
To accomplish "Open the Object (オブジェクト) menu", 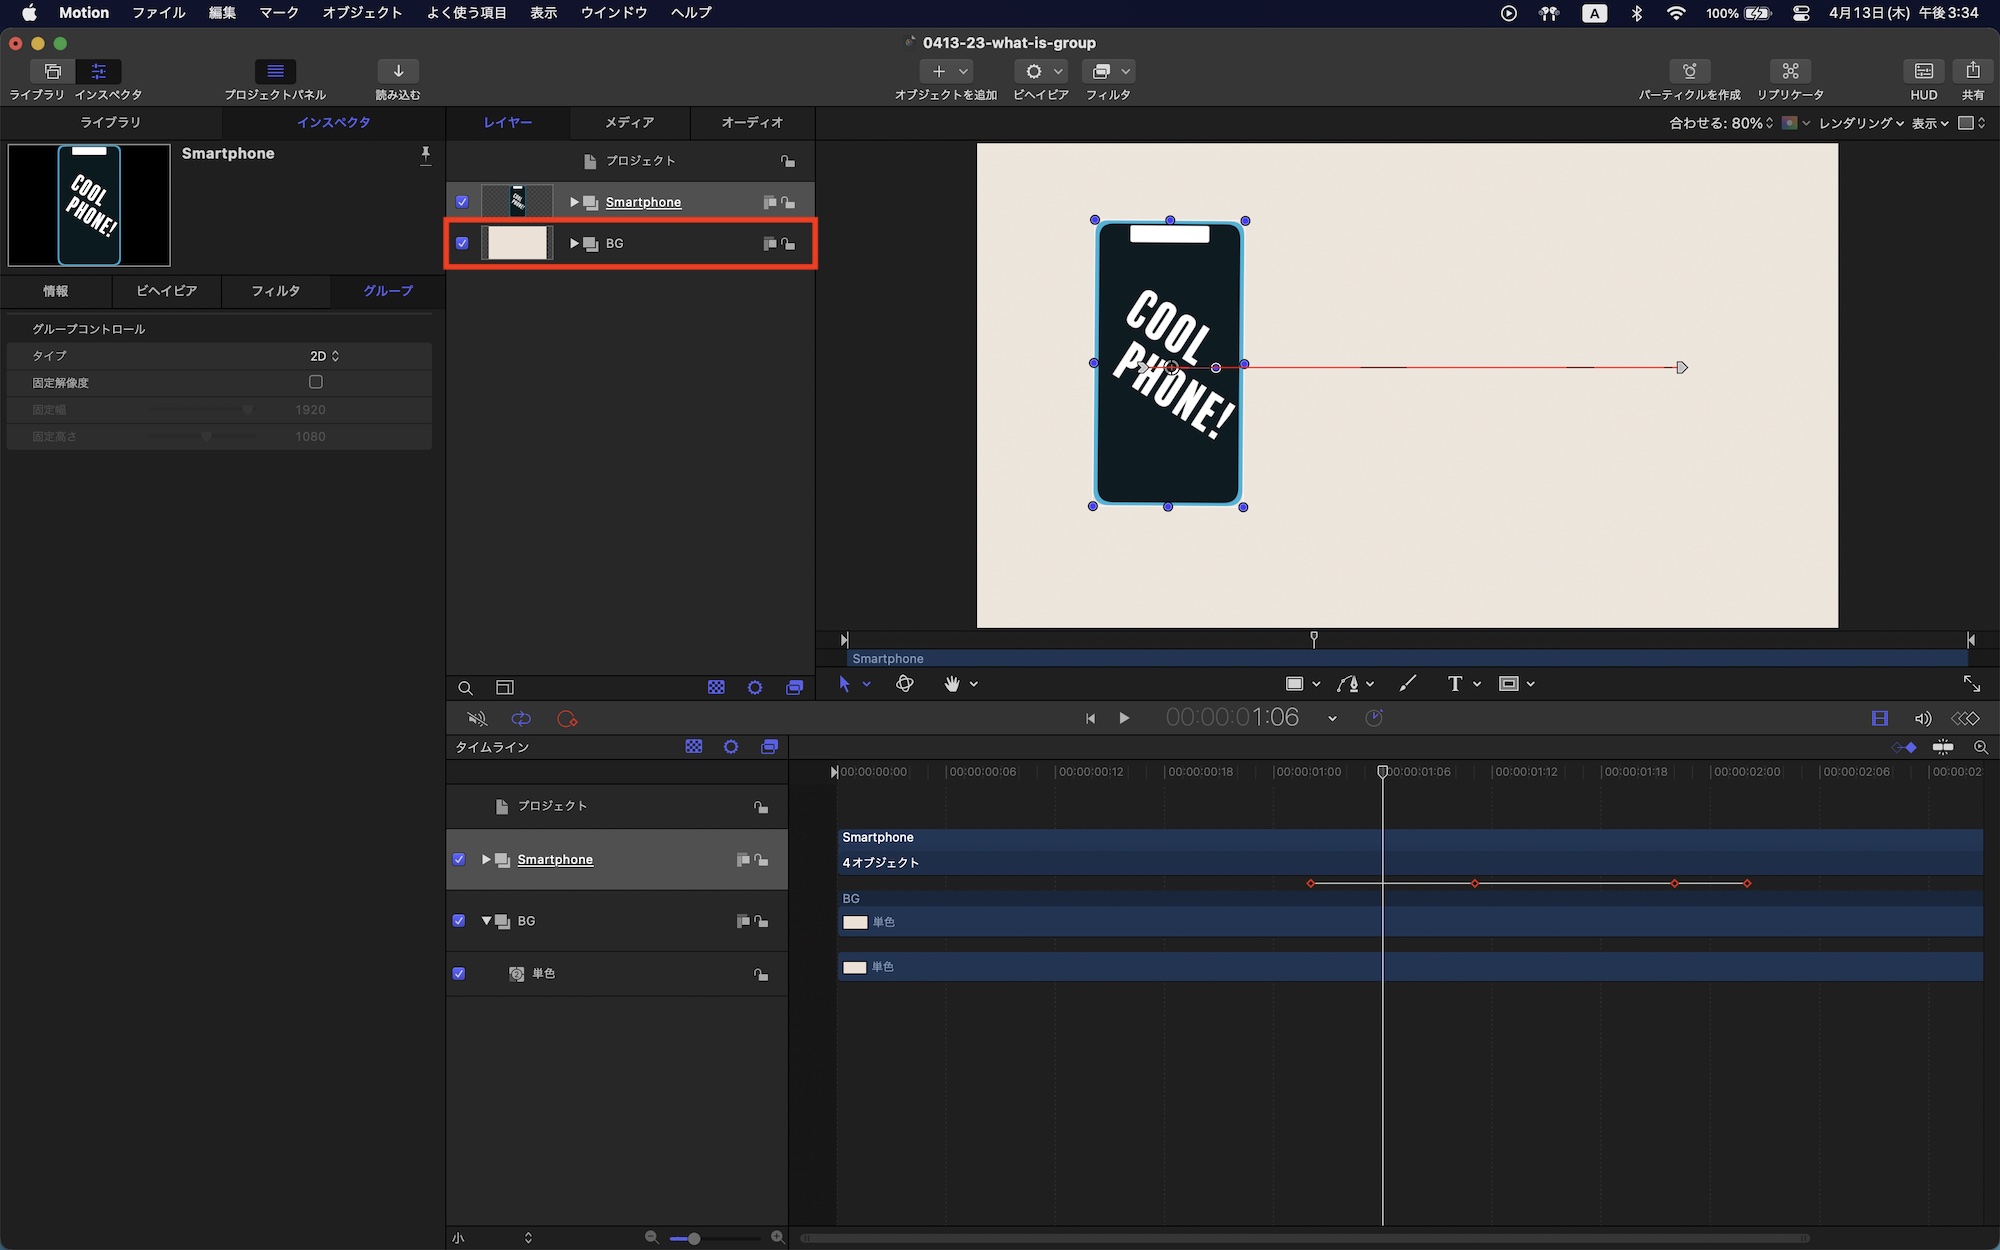I will [362, 13].
